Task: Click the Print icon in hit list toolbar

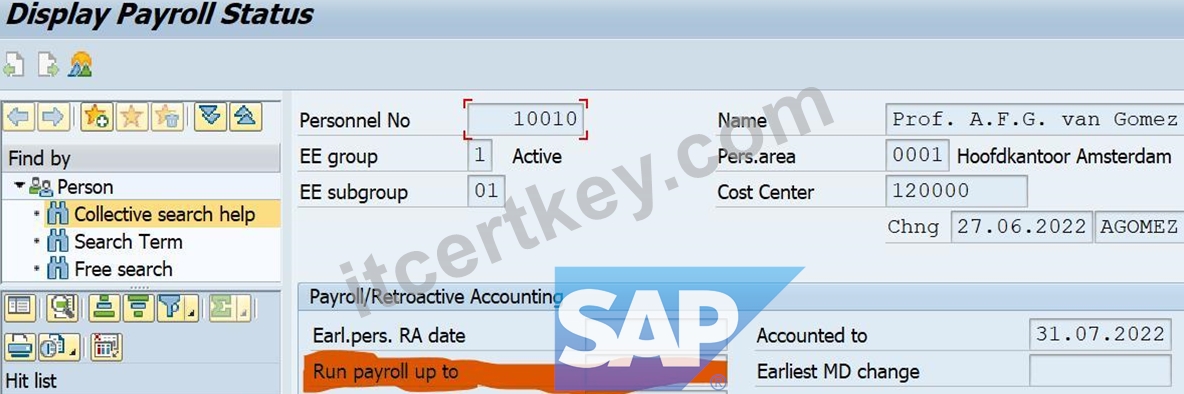Action: 20,346
